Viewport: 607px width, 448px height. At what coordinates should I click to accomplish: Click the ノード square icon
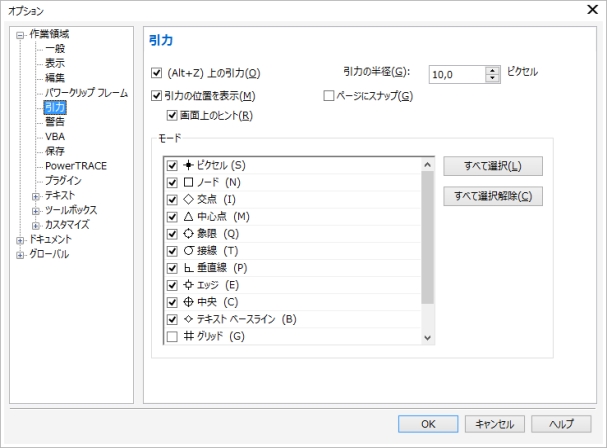coord(188,182)
